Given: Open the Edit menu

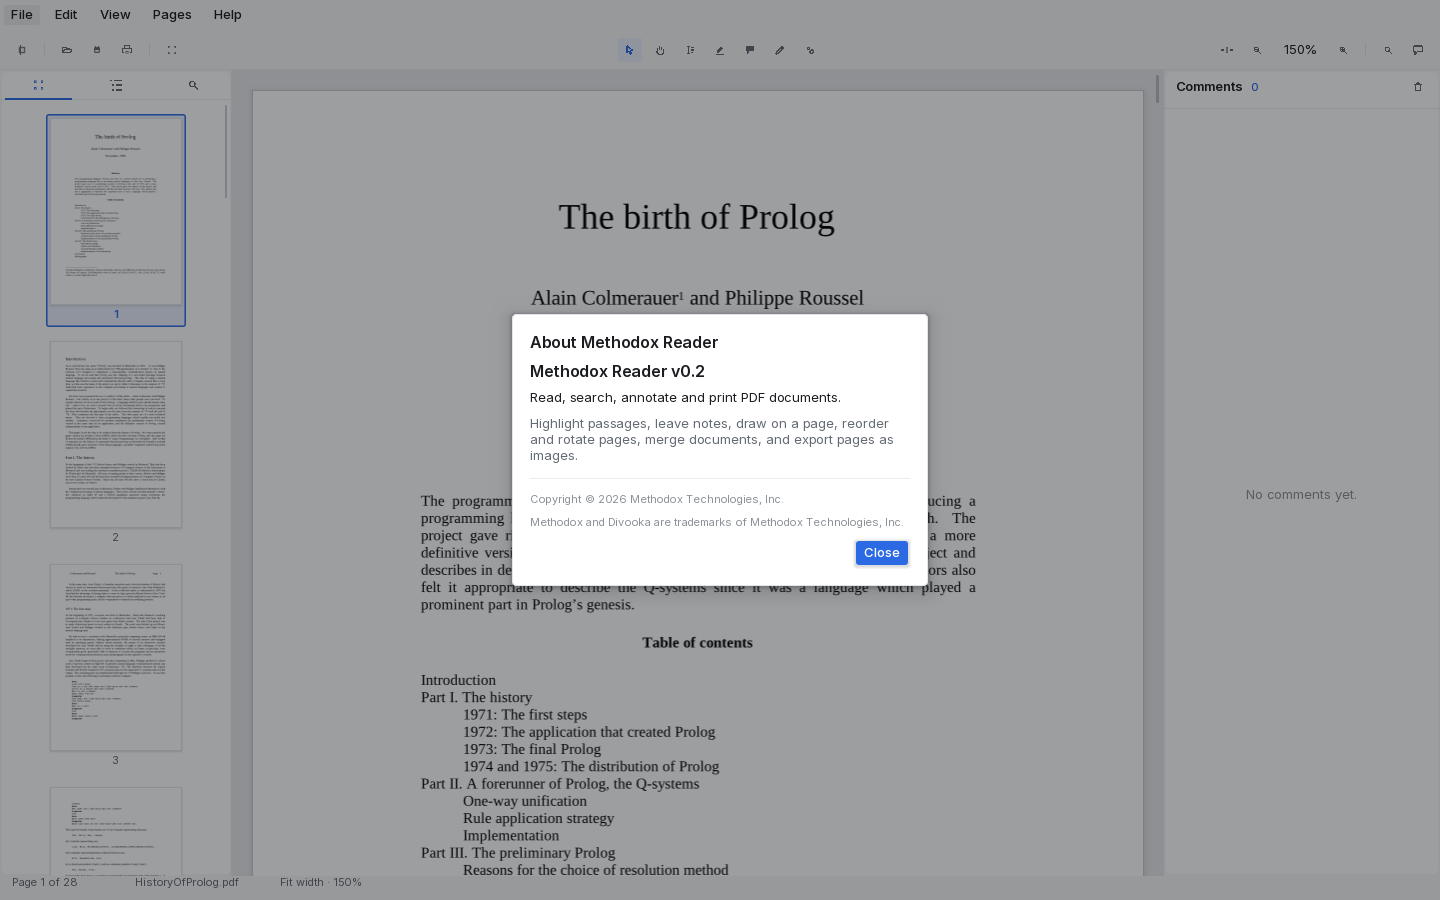Looking at the screenshot, I should 66,15.
